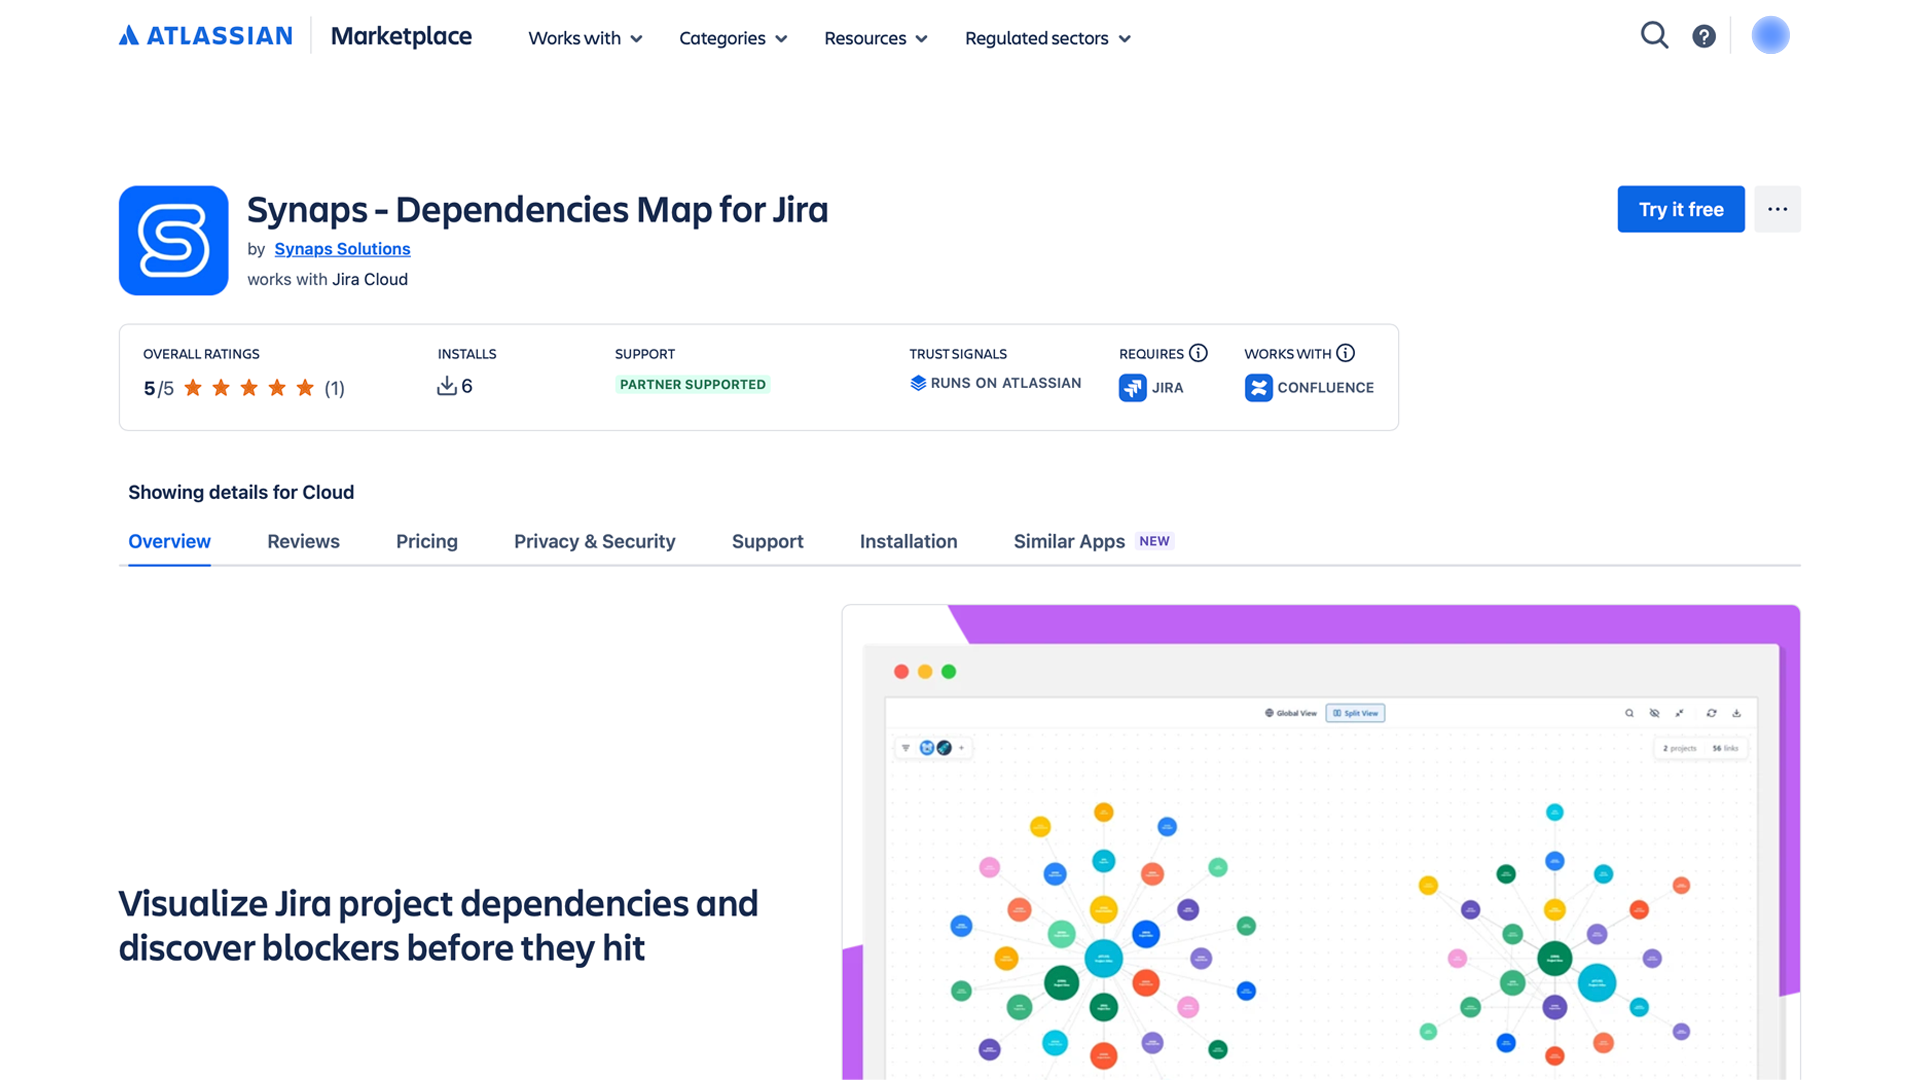Click the Atlassian logo
This screenshot has width=1920, height=1080.
(x=205, y=36)
